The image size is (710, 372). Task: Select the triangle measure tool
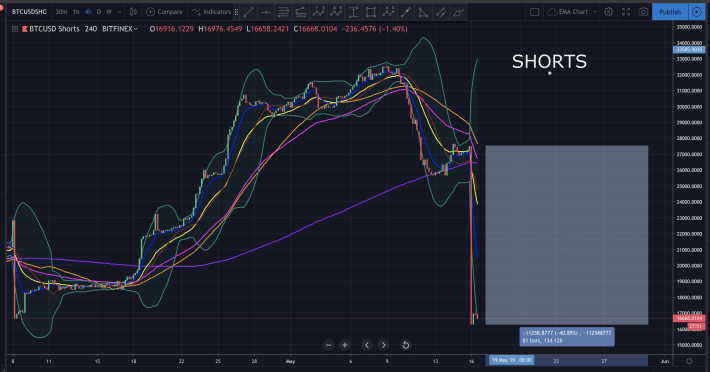(x=423, y=12)
